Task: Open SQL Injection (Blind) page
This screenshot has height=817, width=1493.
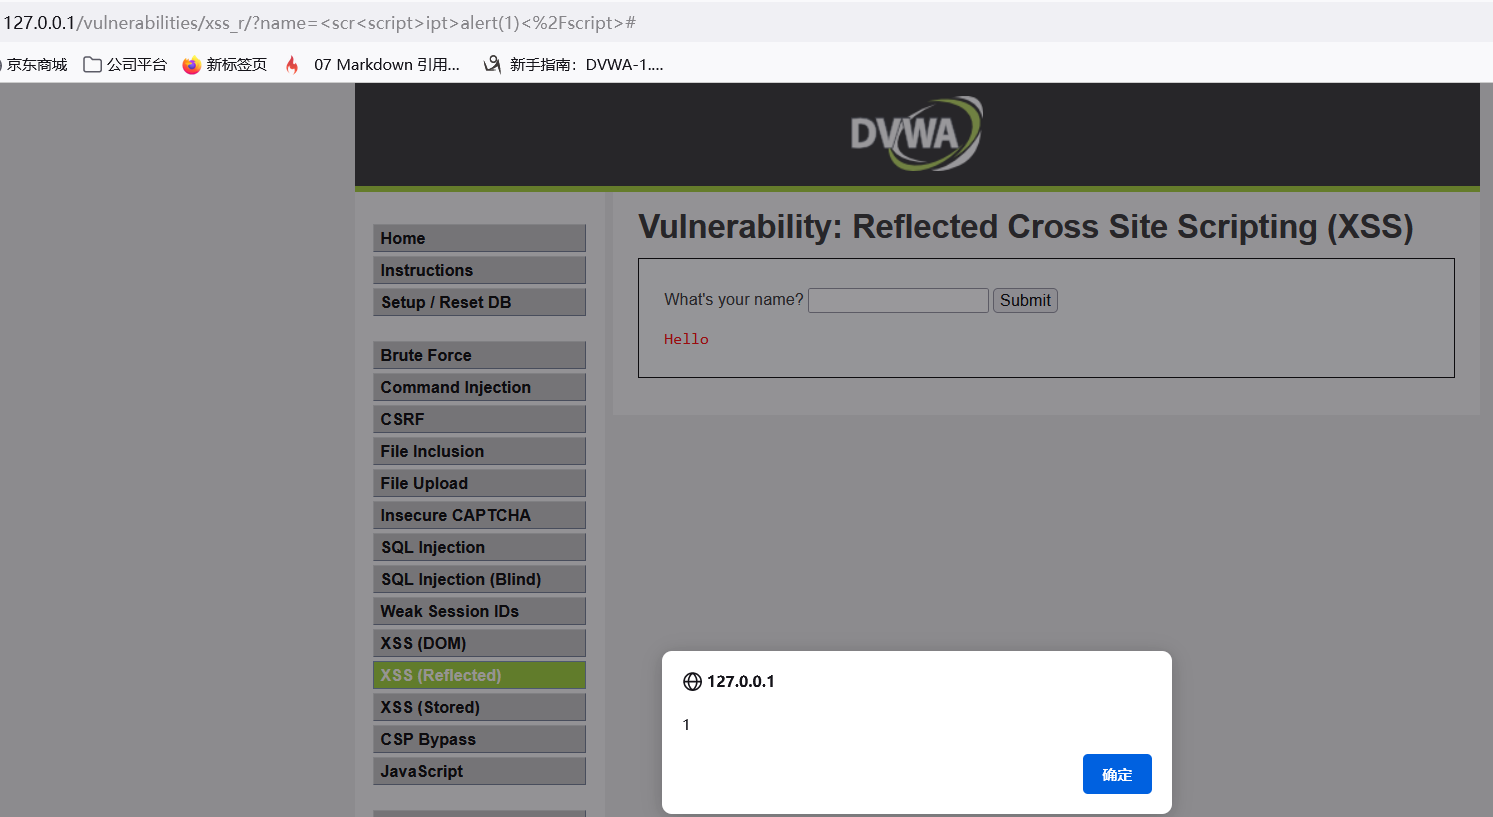Action: tap(479, 579)
